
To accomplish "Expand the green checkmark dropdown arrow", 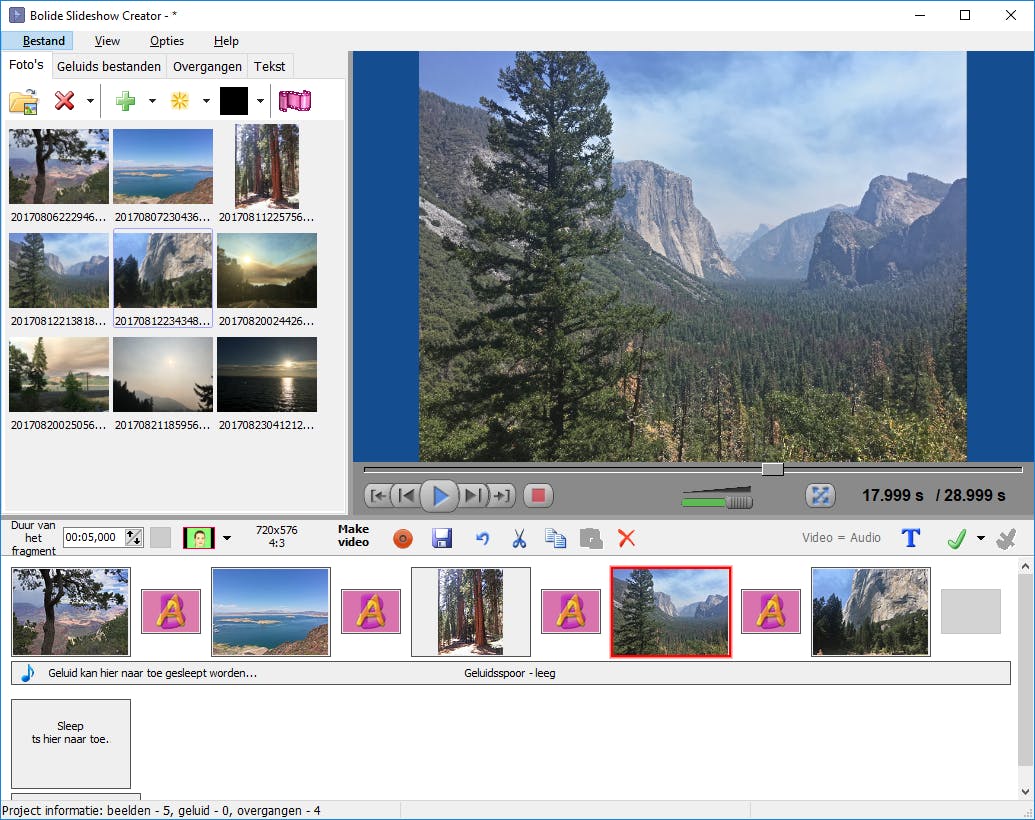I will pos(981,538).
